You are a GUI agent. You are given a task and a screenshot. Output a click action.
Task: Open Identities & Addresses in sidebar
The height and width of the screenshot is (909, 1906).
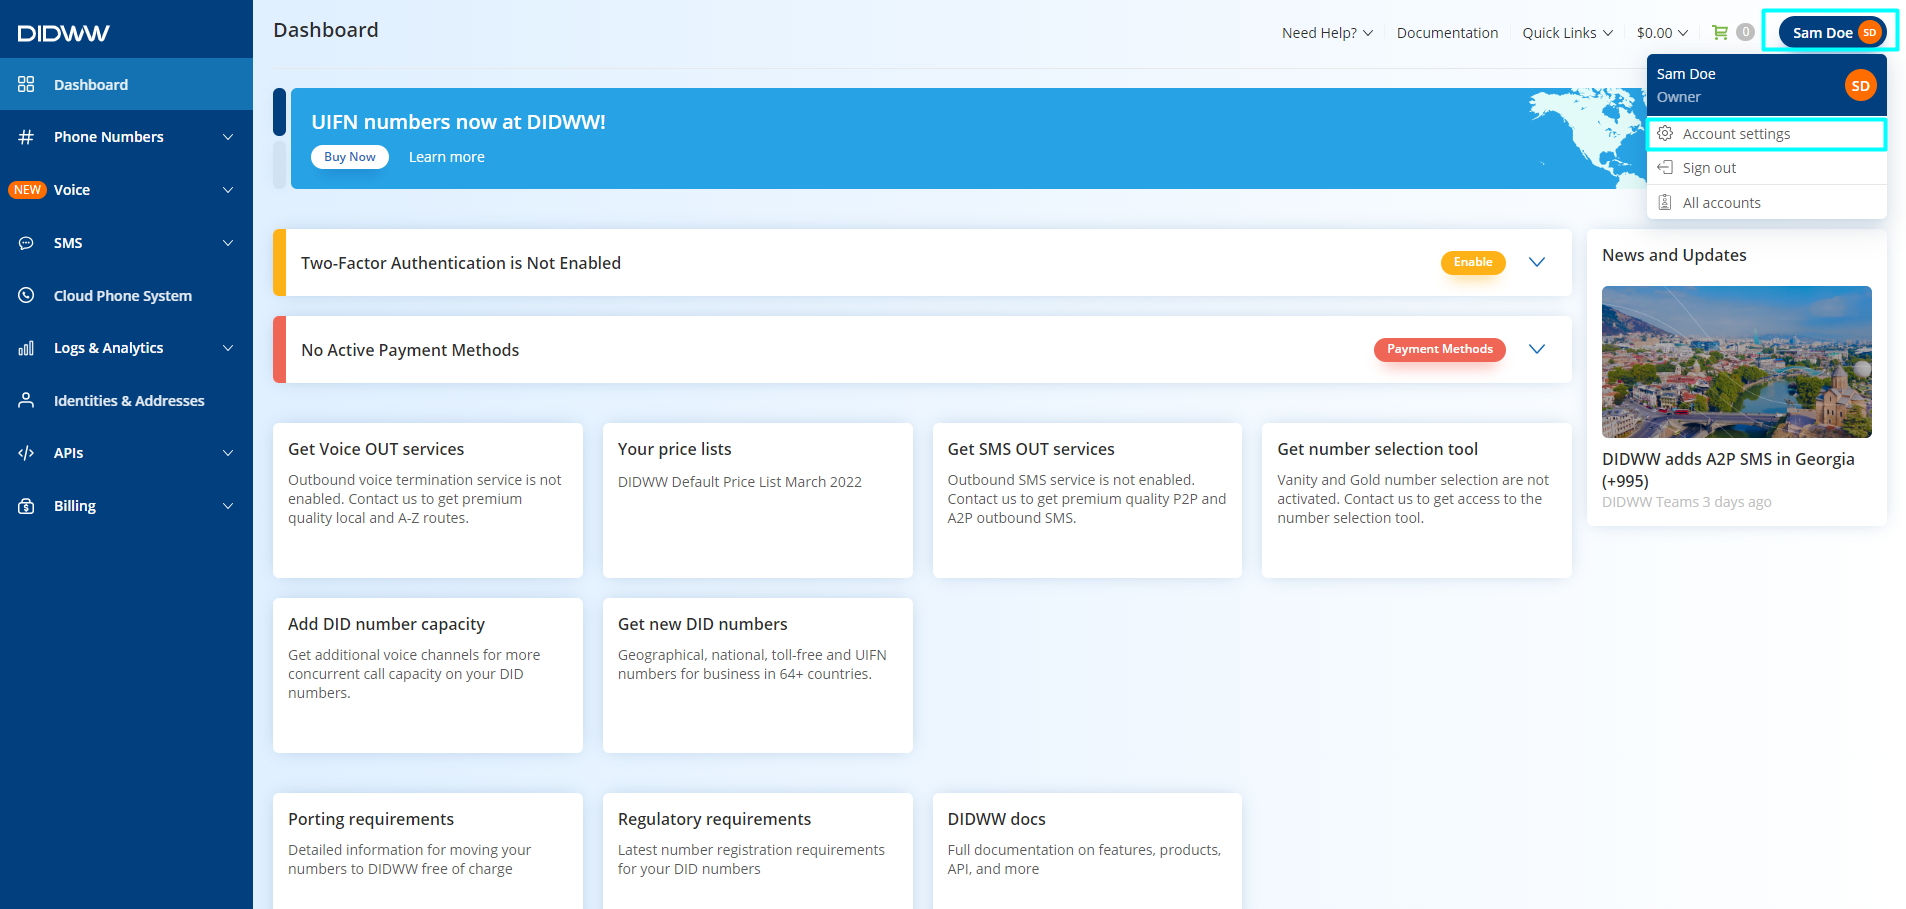click(x=126, y=400)
